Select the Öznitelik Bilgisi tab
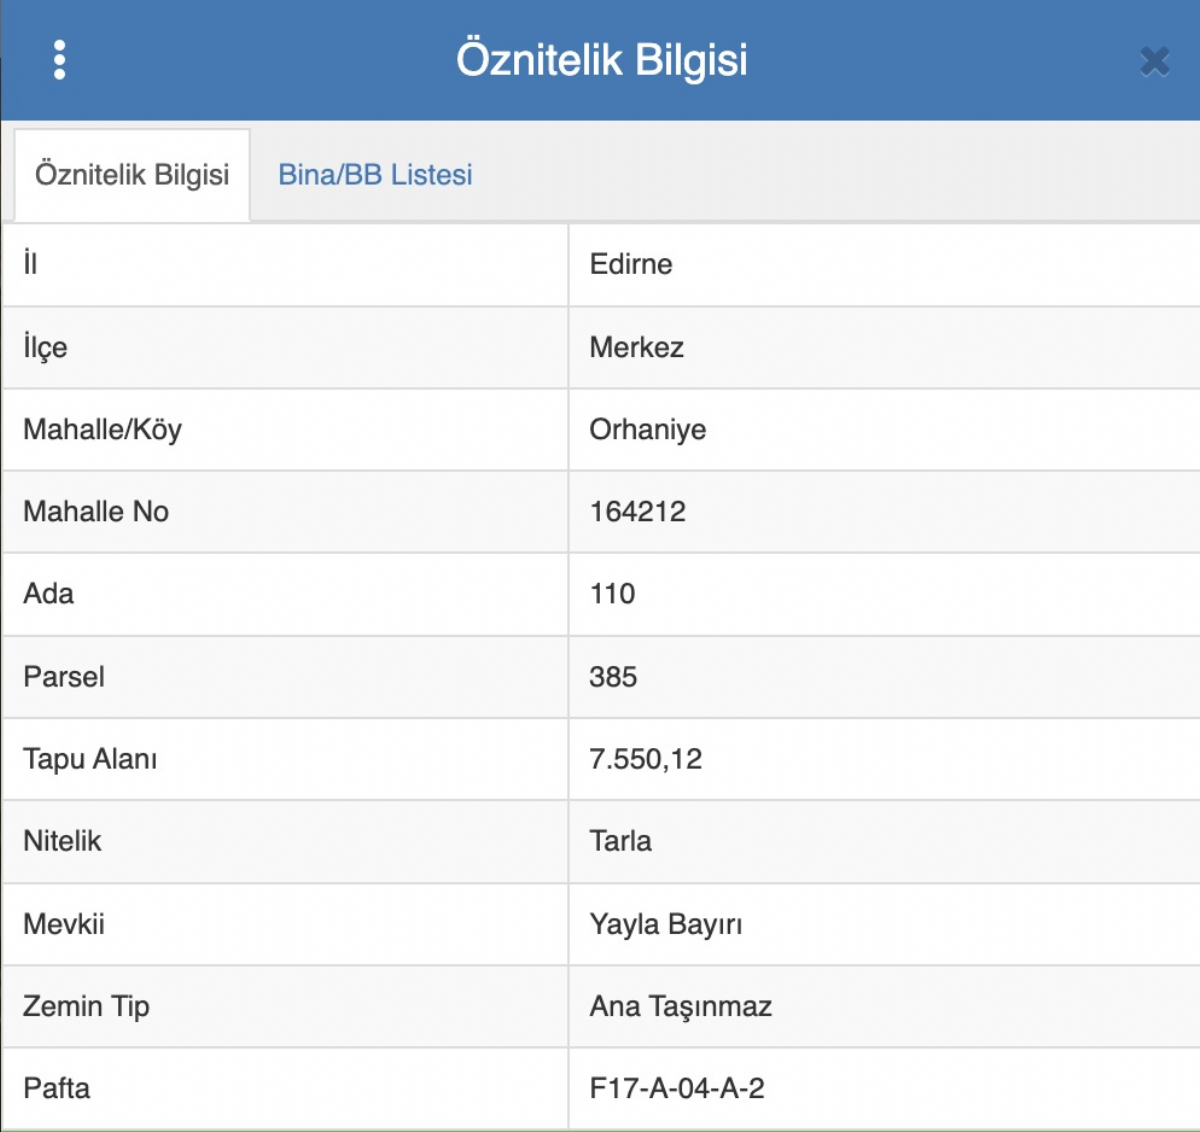This screenshot has height=1132, width=1200. coord(132,175)
